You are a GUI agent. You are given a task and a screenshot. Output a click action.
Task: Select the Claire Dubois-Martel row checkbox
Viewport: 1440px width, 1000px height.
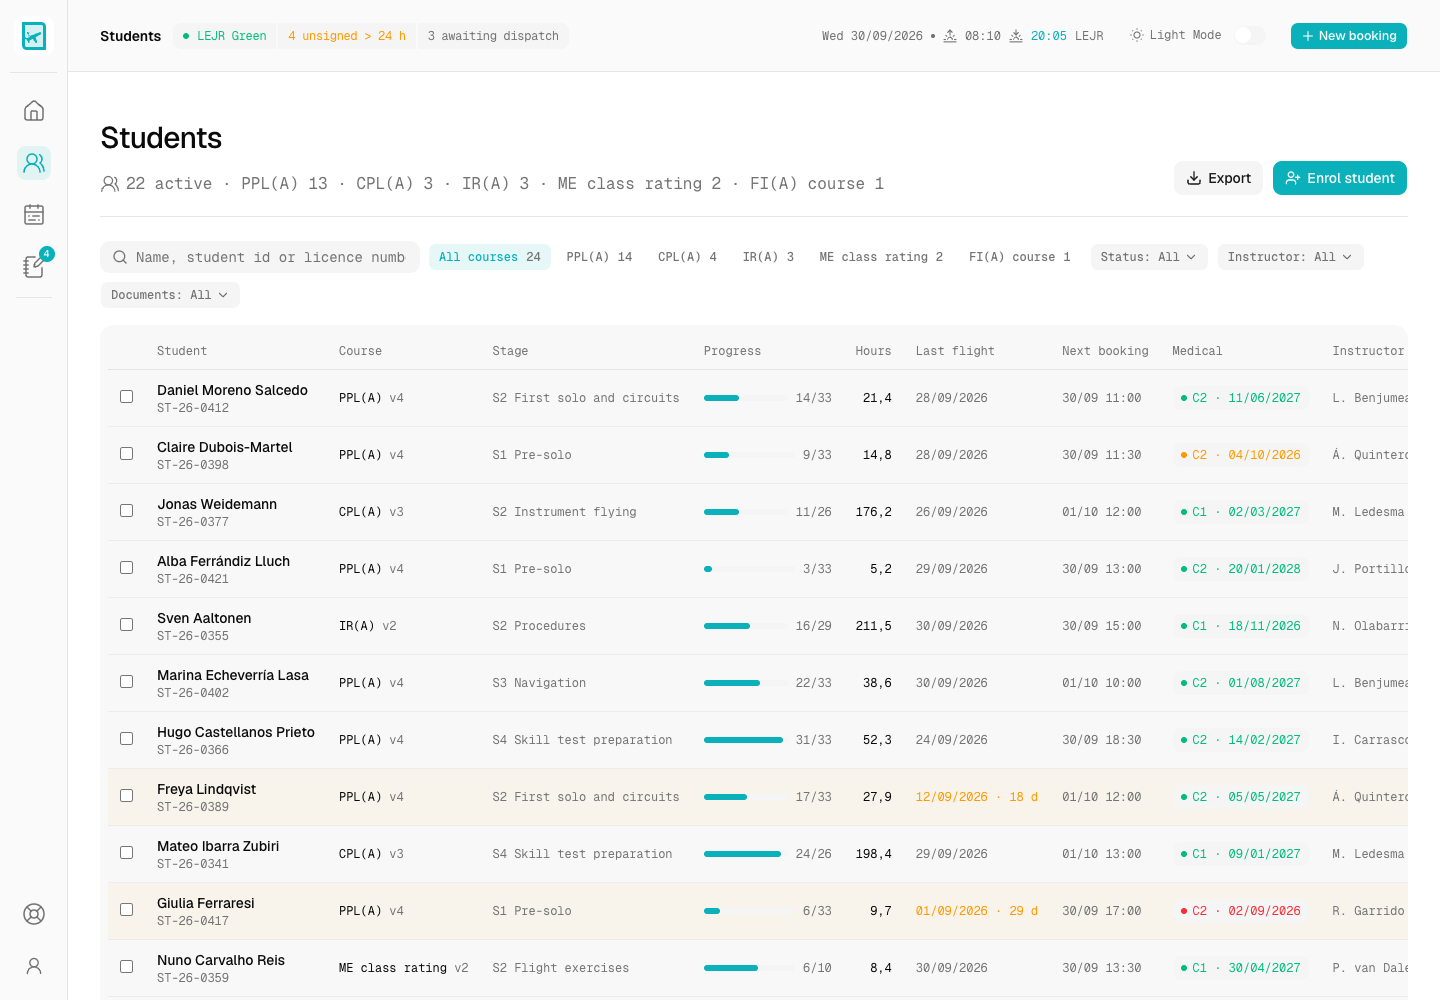(x=127, y=454)
